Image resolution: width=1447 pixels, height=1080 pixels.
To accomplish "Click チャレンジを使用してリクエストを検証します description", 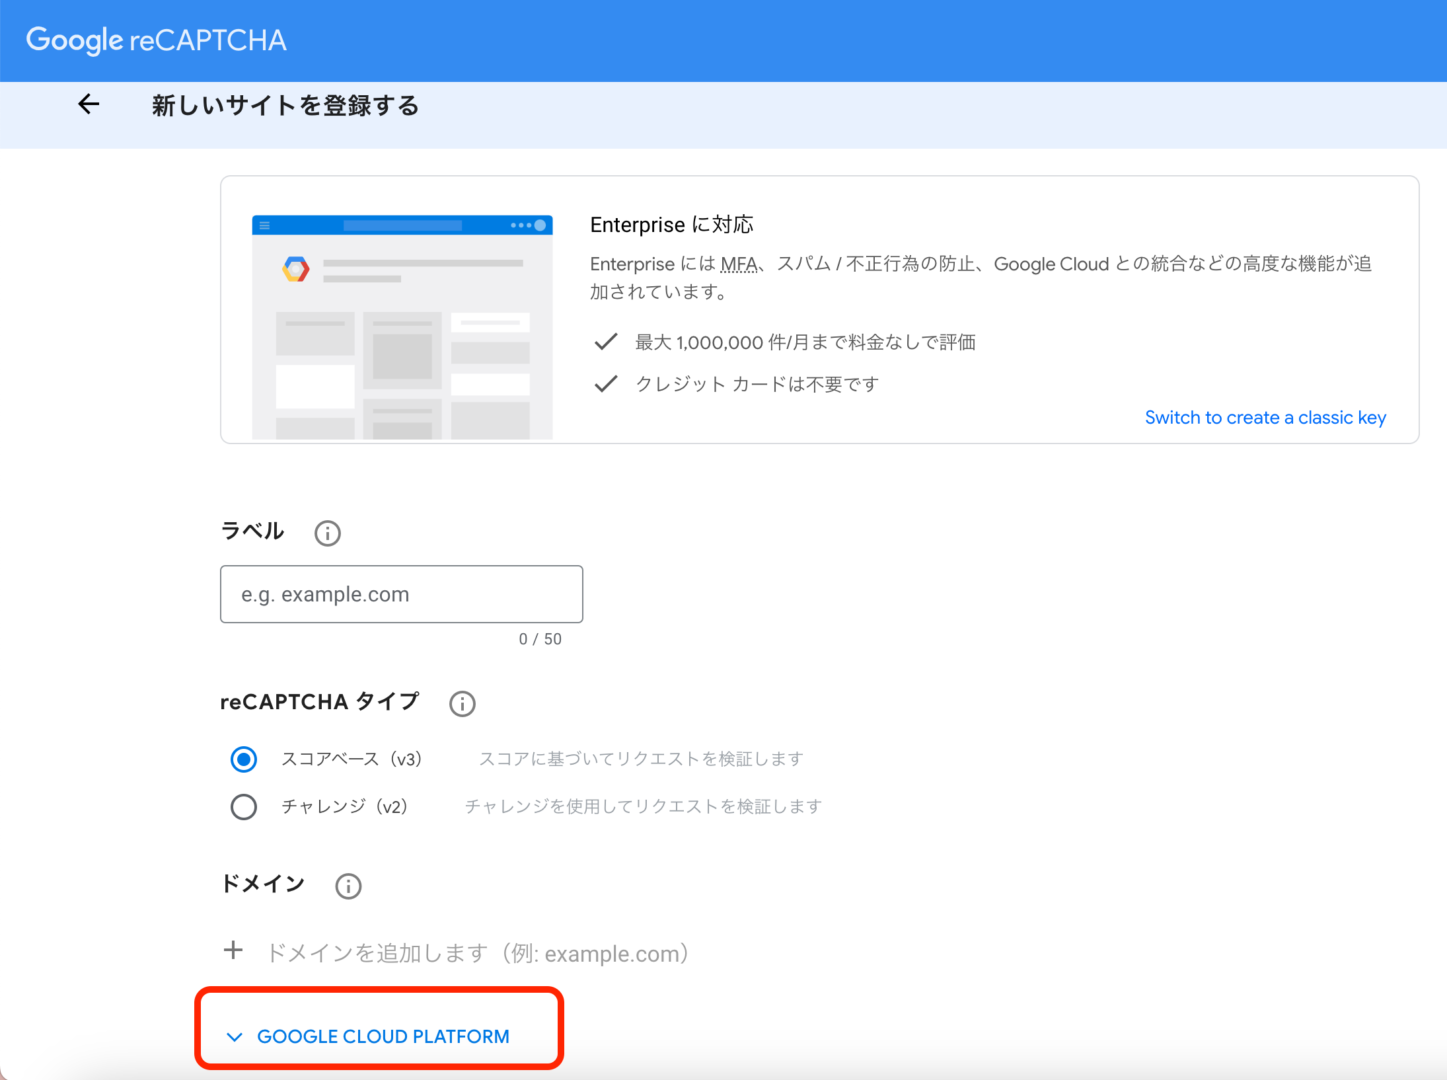I will click(x=643, y=806).
